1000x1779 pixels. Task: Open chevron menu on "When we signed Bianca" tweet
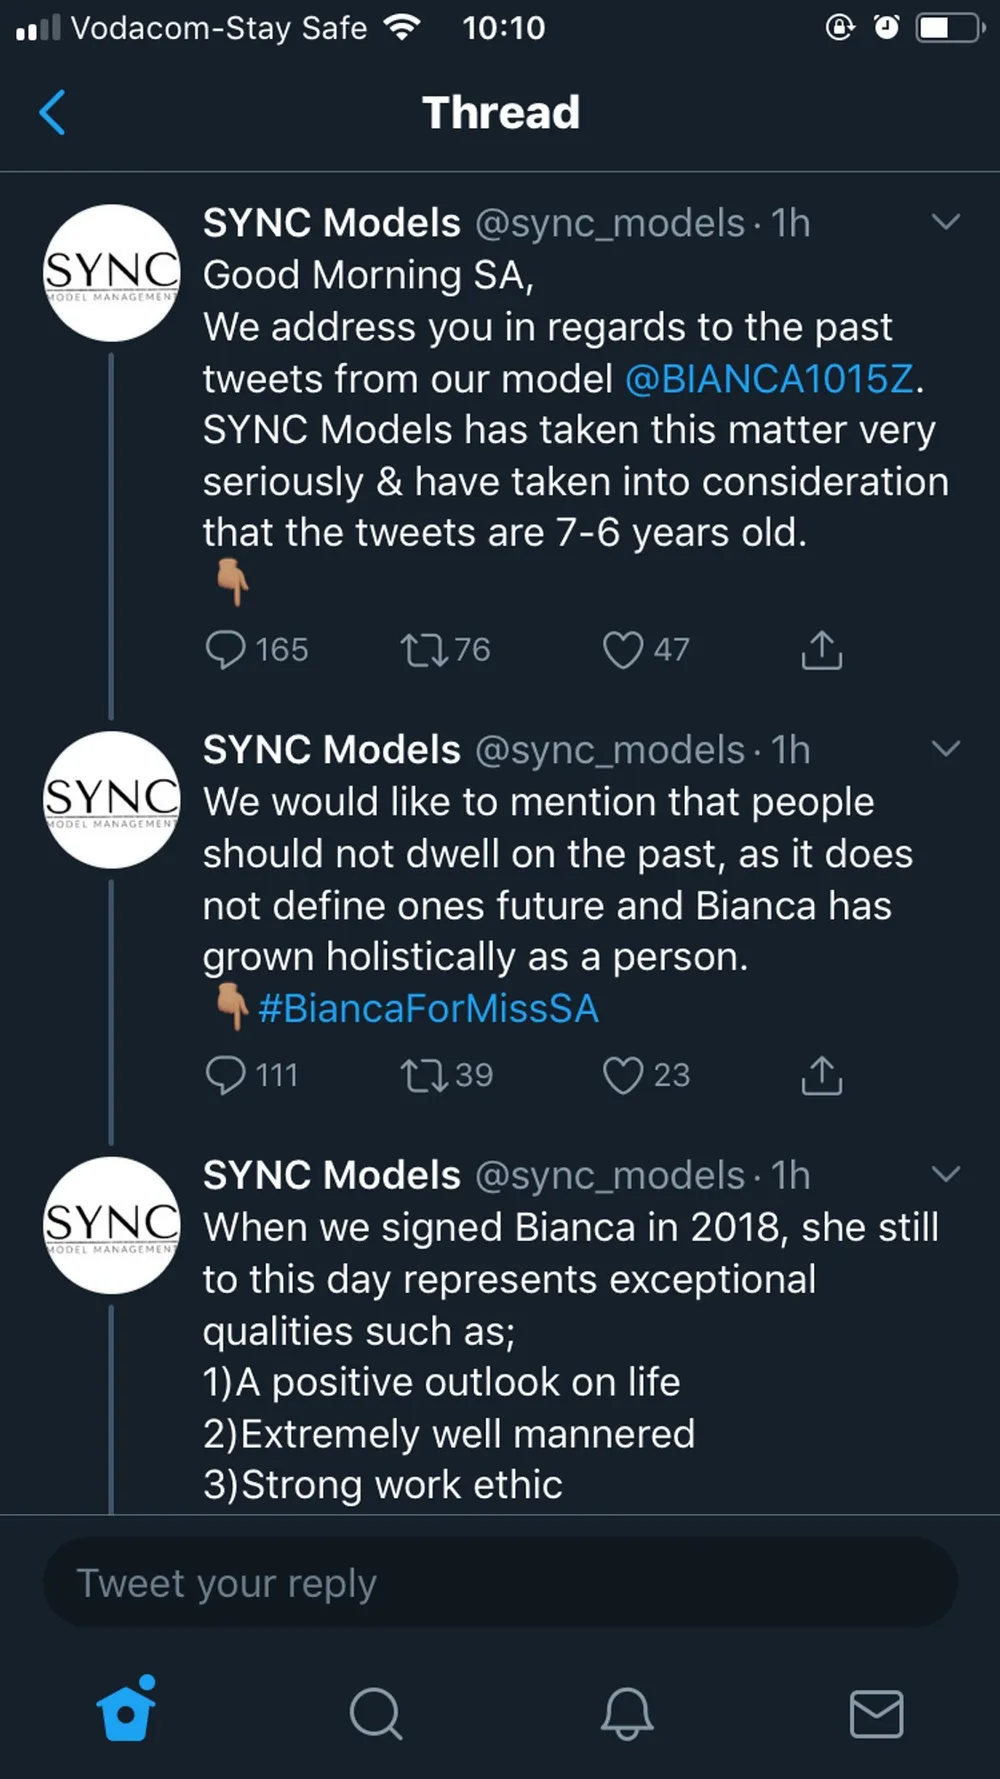pyautogui.click(x=946, y=1174)
